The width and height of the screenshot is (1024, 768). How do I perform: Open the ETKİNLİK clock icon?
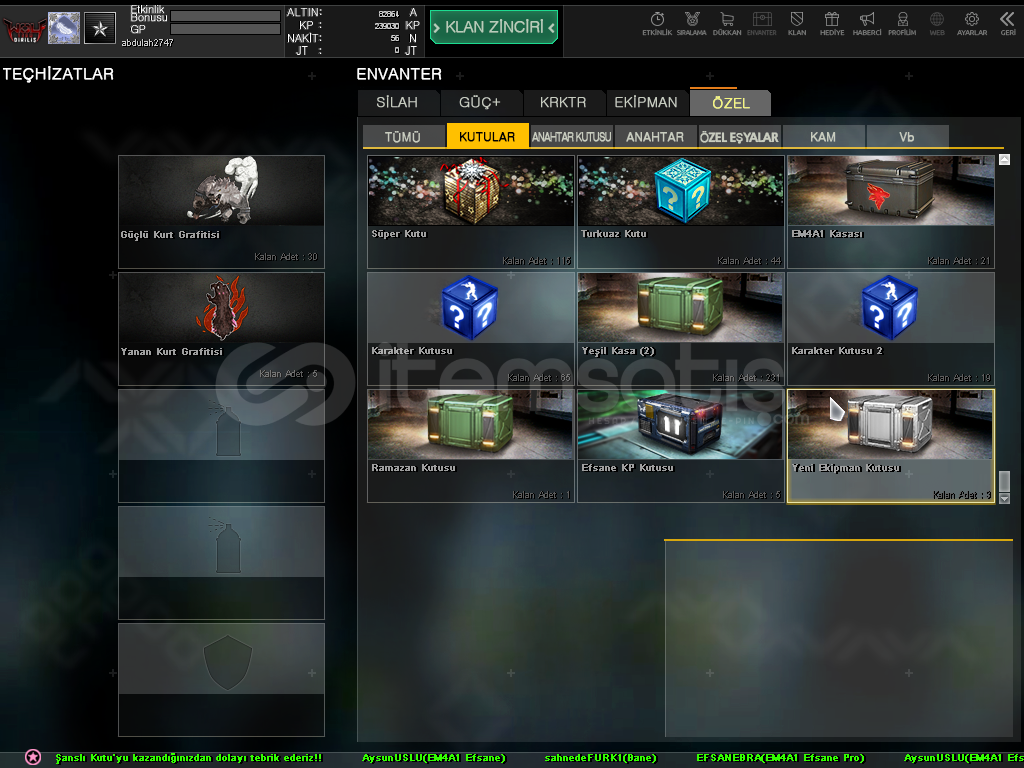657,24
